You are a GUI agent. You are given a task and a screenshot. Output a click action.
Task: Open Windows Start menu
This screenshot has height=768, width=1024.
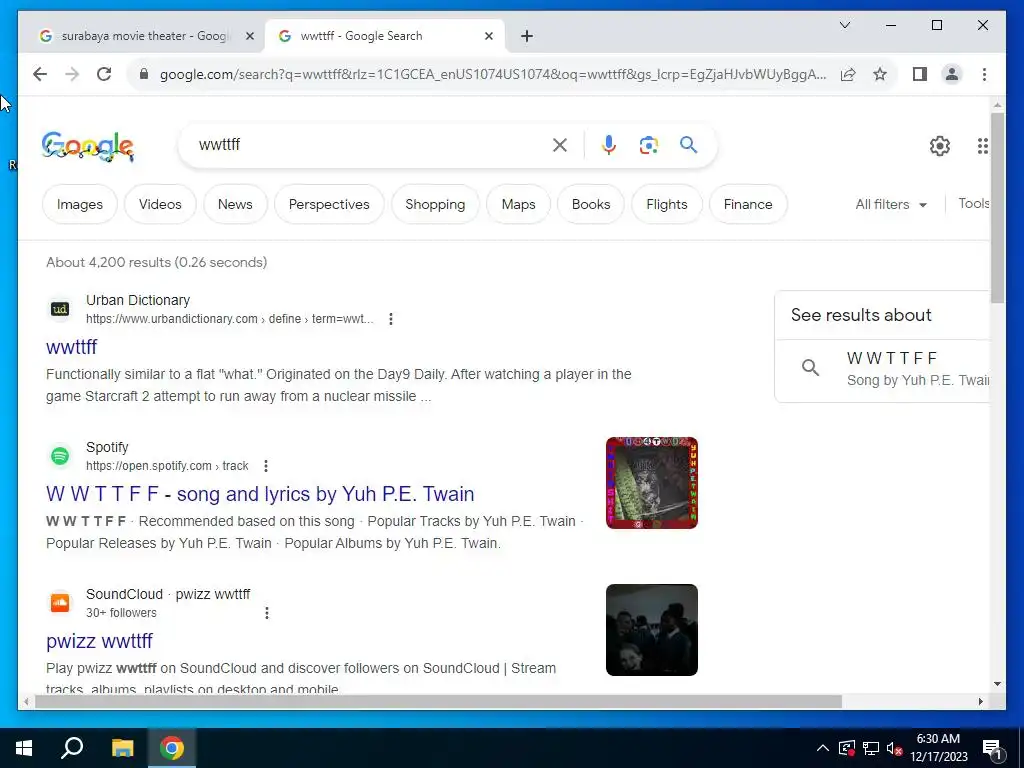(24, 748)
